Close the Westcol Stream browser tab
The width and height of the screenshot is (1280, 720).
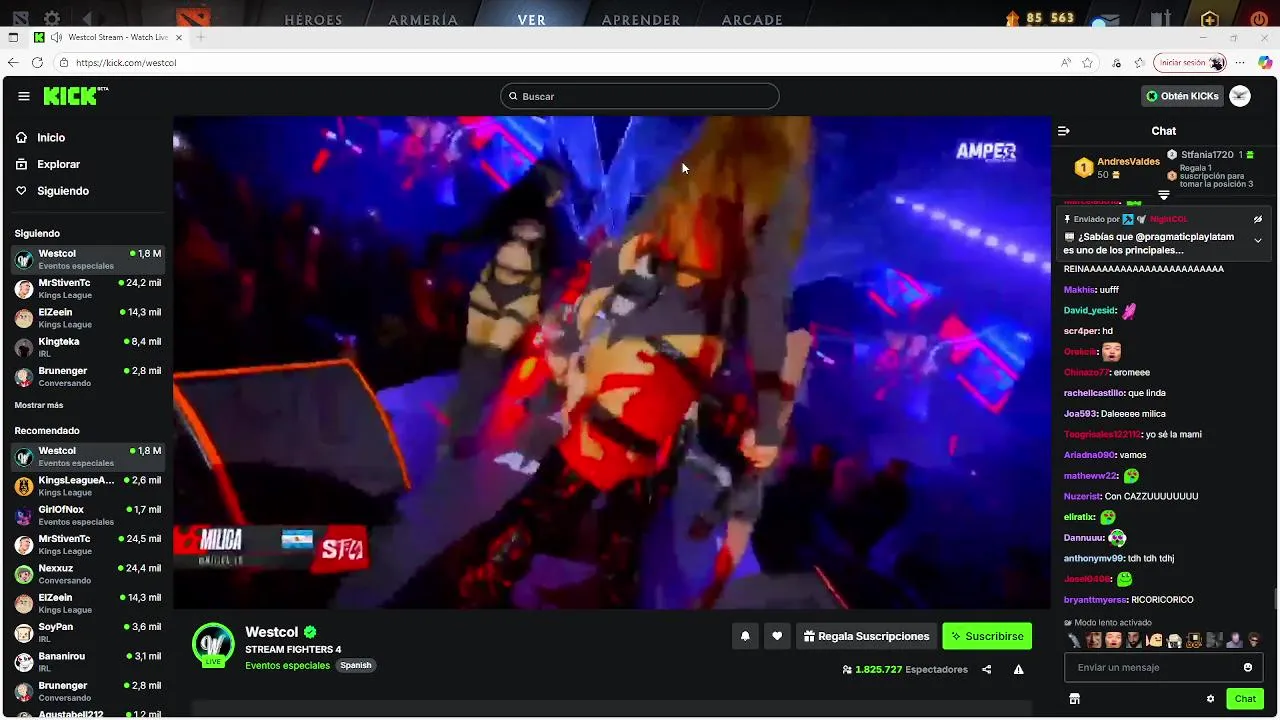click(x=179, y=37)
